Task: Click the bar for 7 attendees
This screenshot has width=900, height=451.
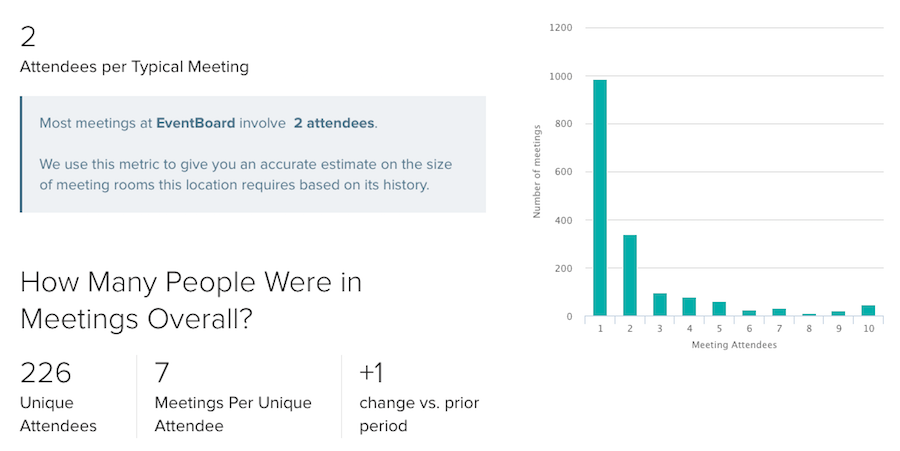Action: 779,312
